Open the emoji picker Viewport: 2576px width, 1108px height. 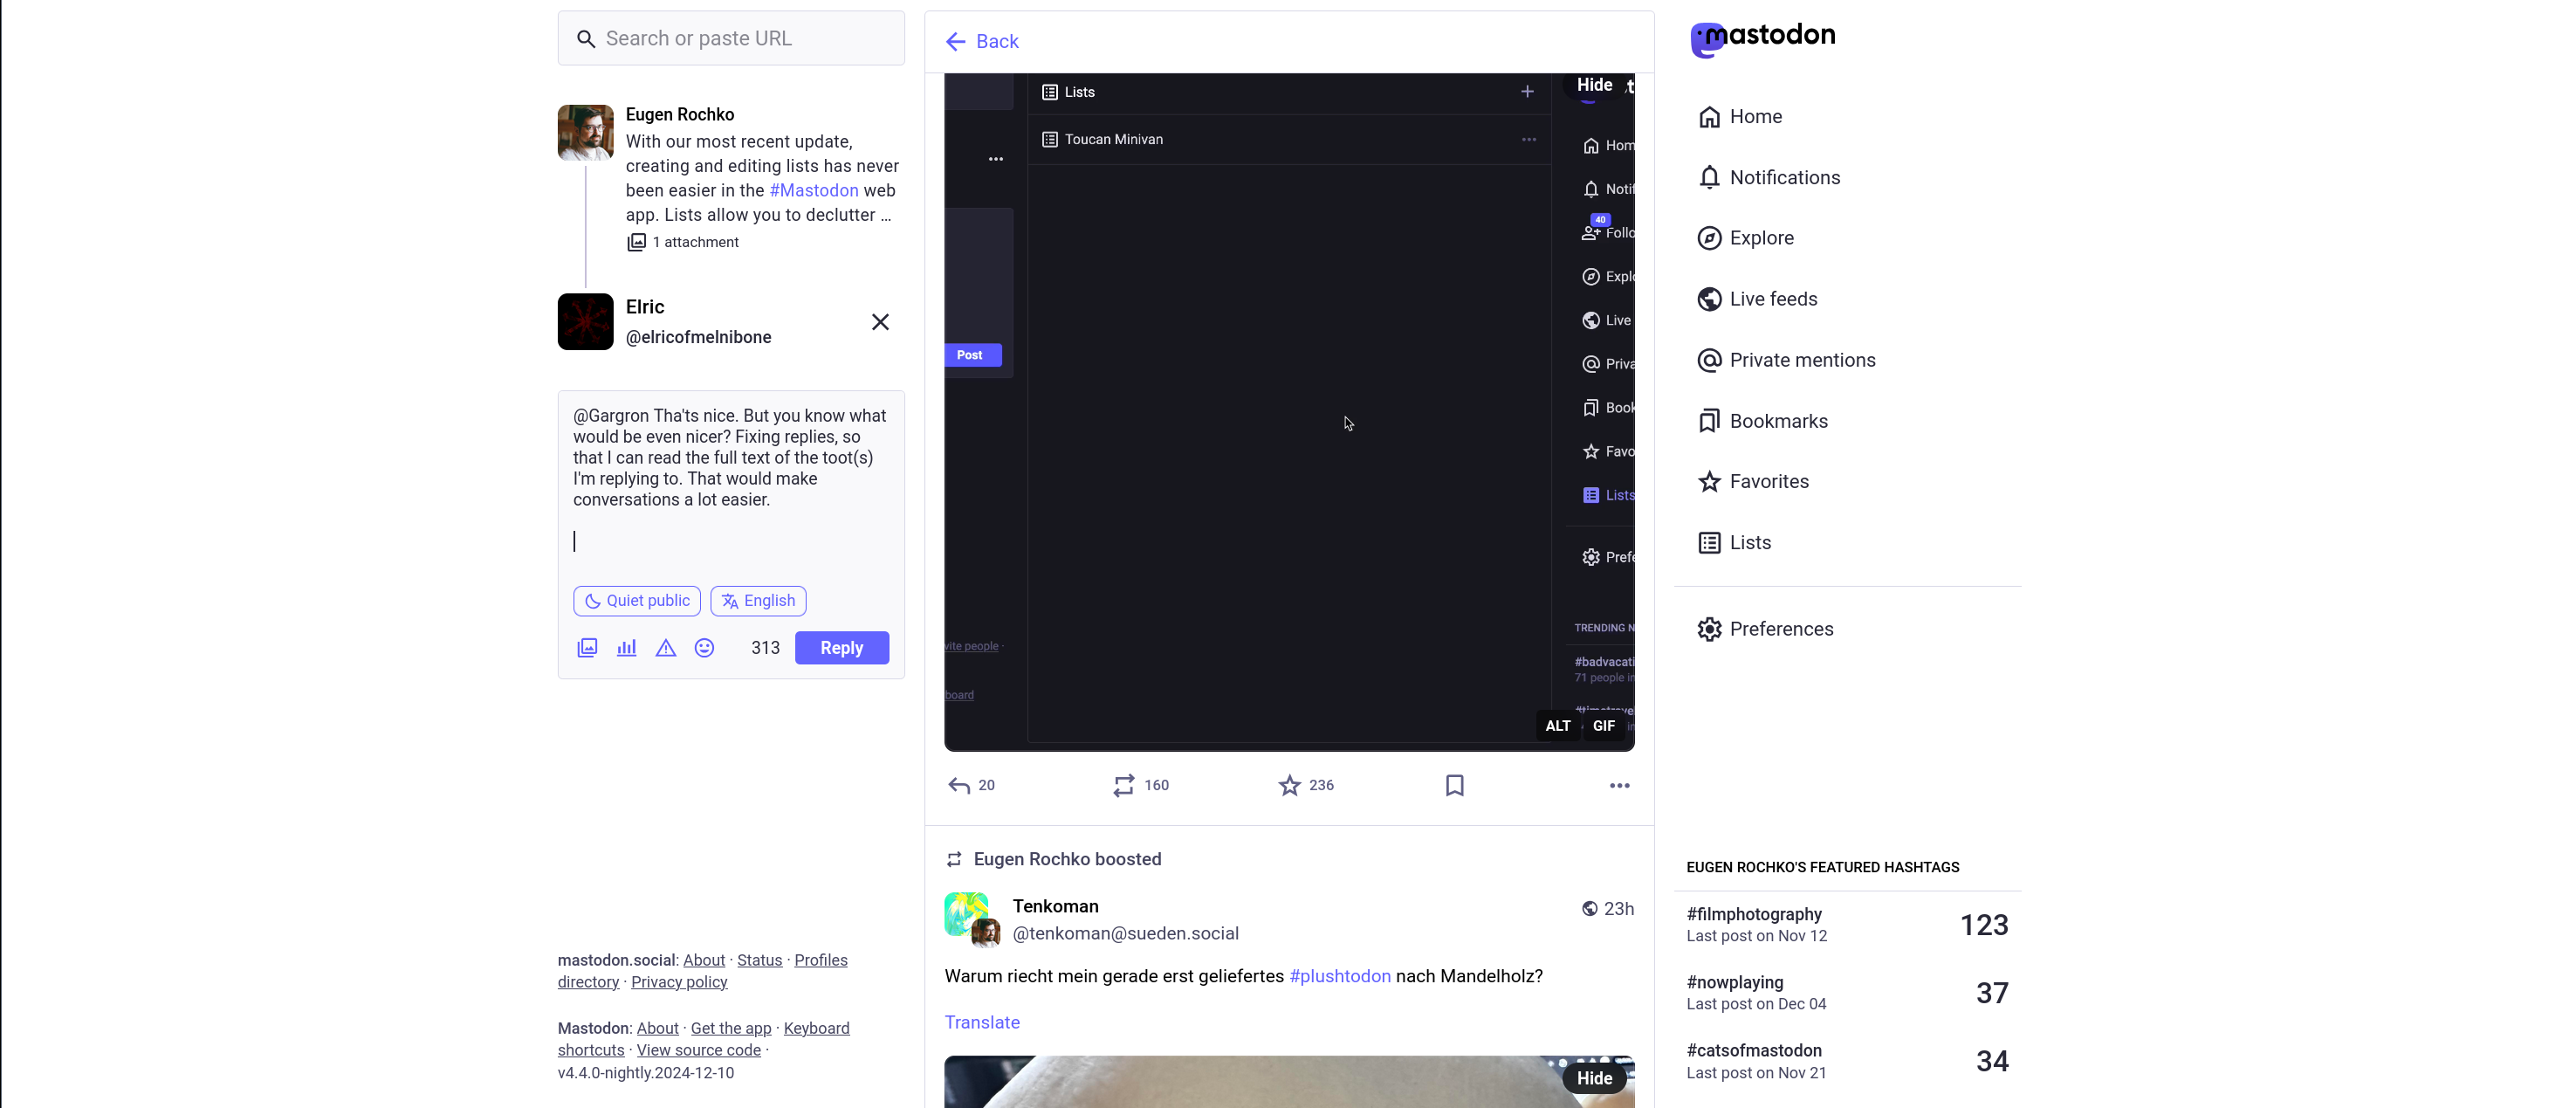pos(704,648)
